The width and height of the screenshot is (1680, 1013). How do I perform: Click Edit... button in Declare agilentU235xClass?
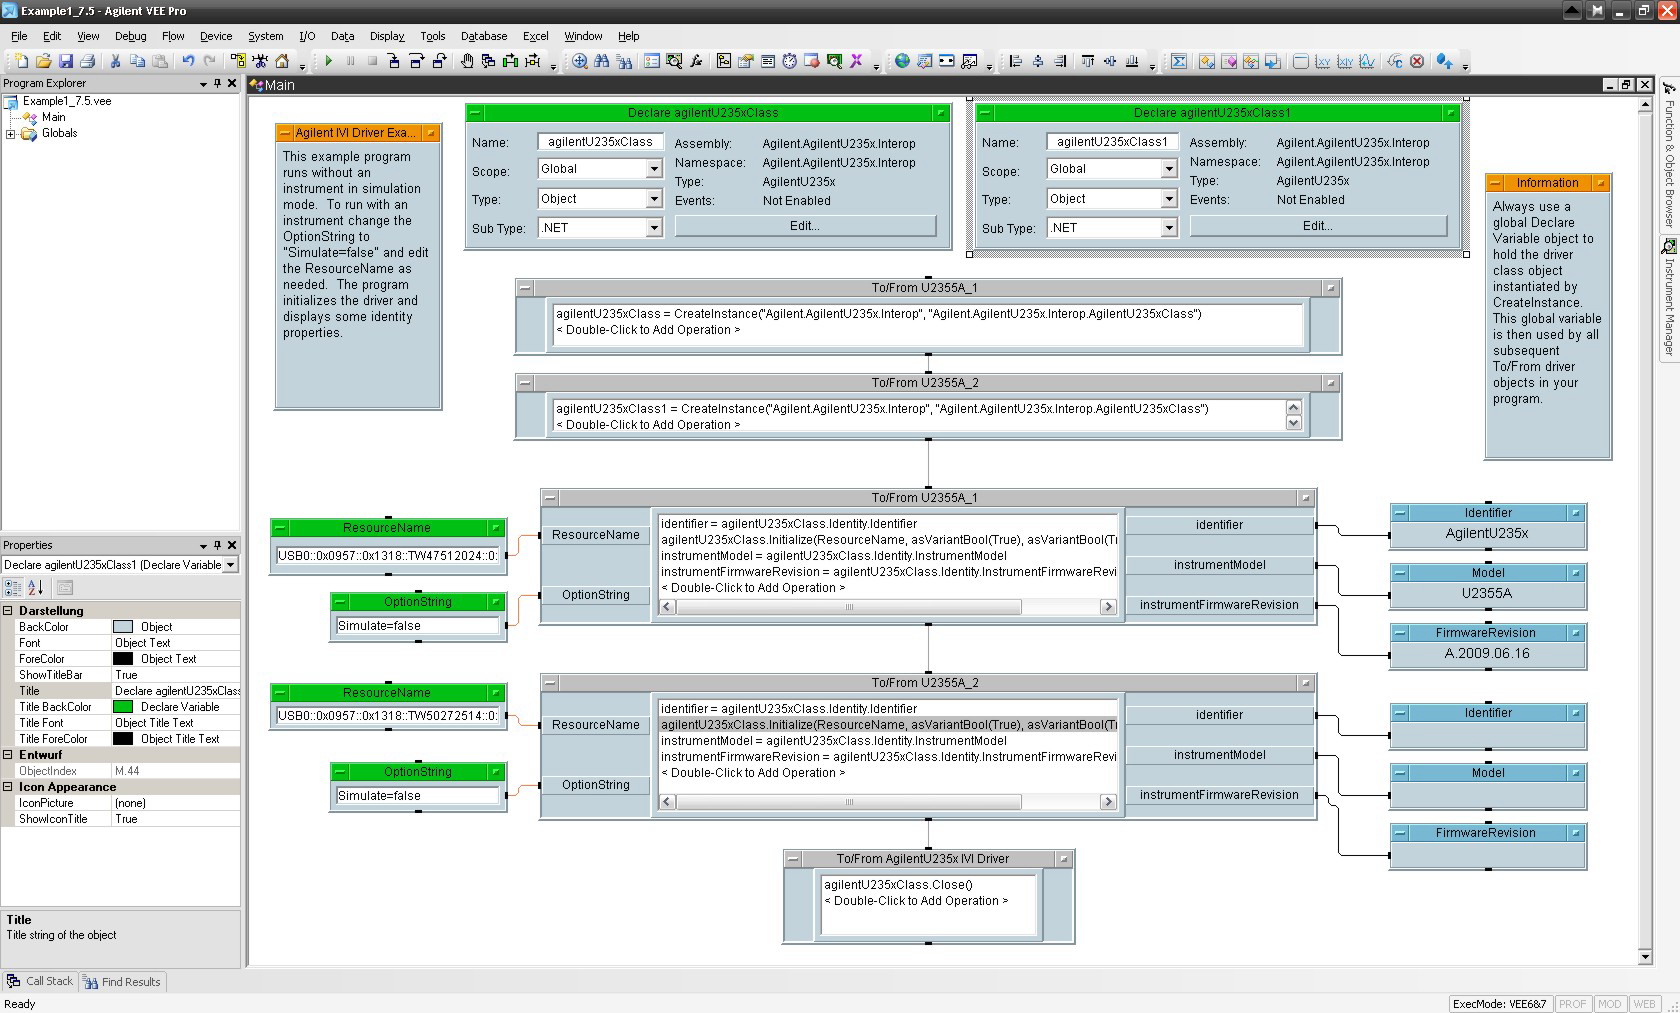click(x=805, y=226)
